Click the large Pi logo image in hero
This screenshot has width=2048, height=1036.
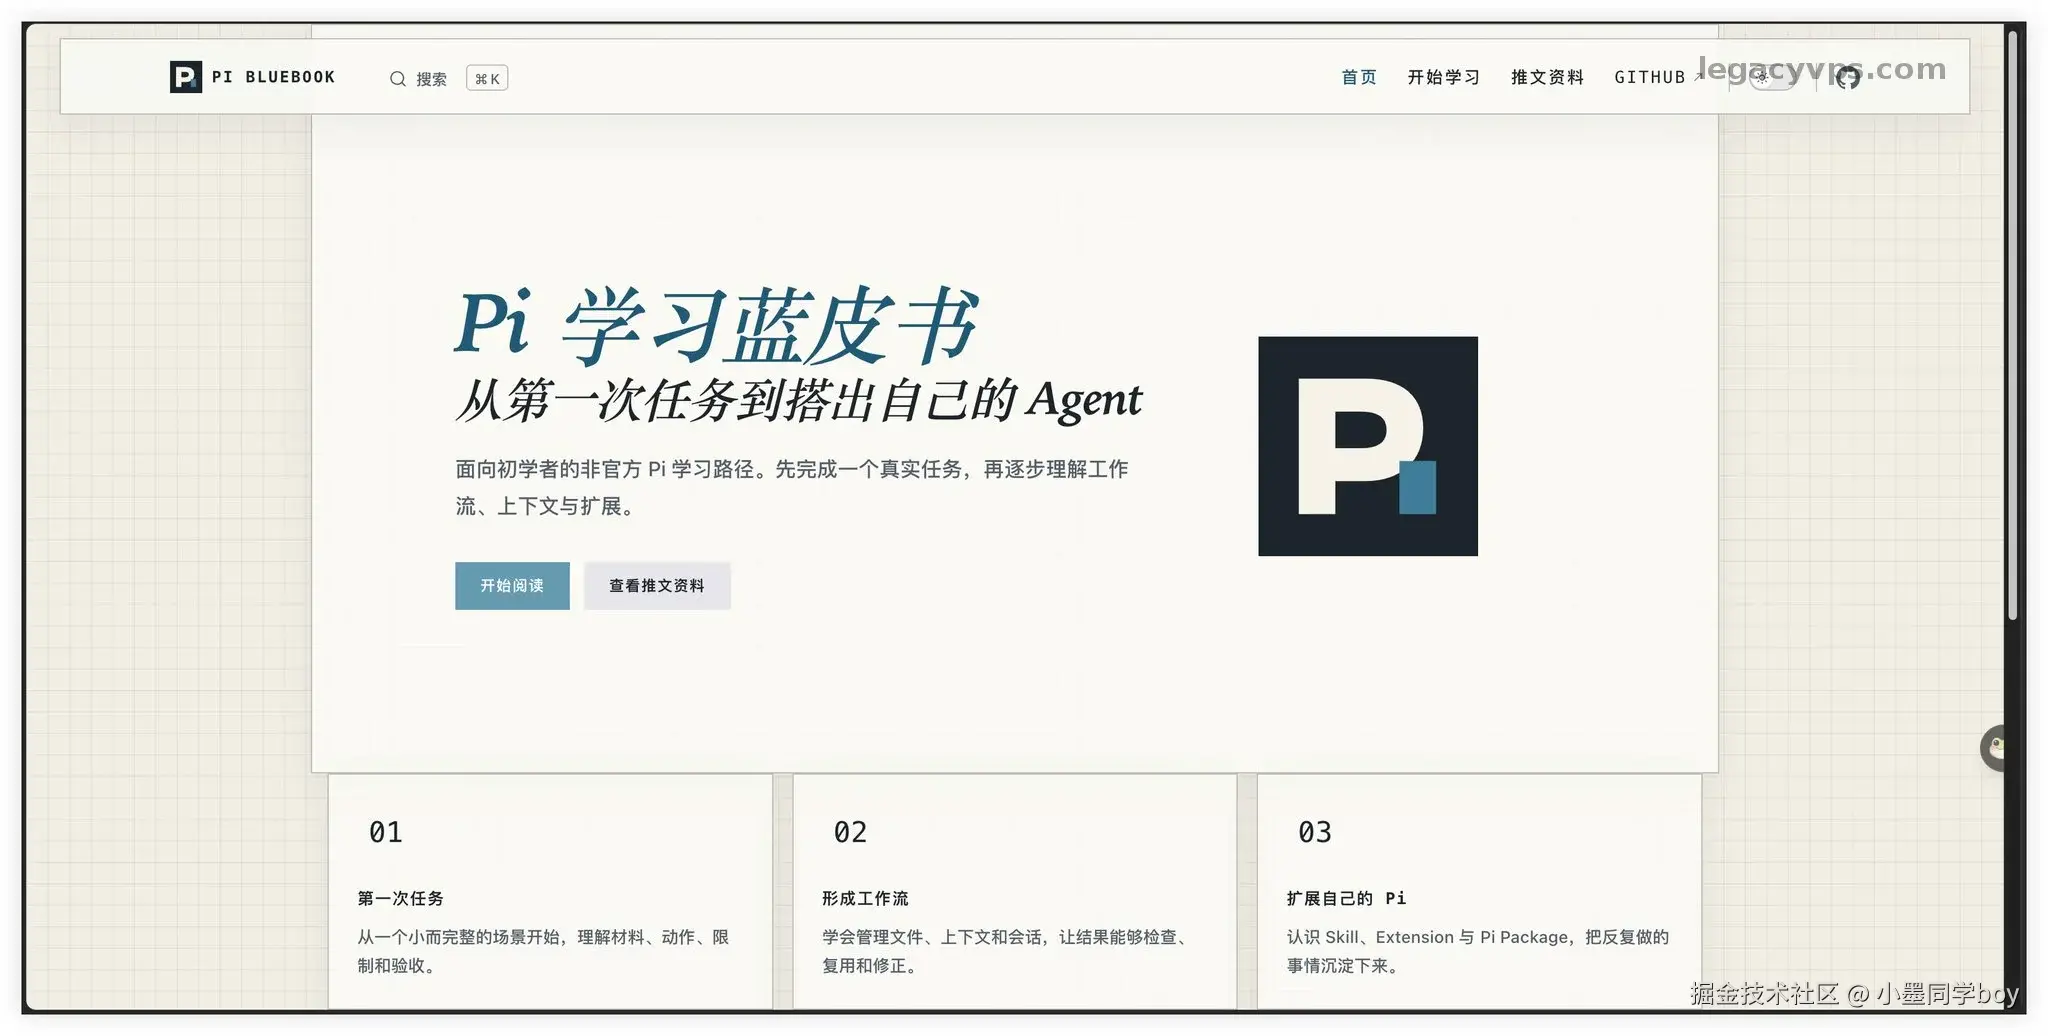pyautogui.click(x=1367, y=446)
